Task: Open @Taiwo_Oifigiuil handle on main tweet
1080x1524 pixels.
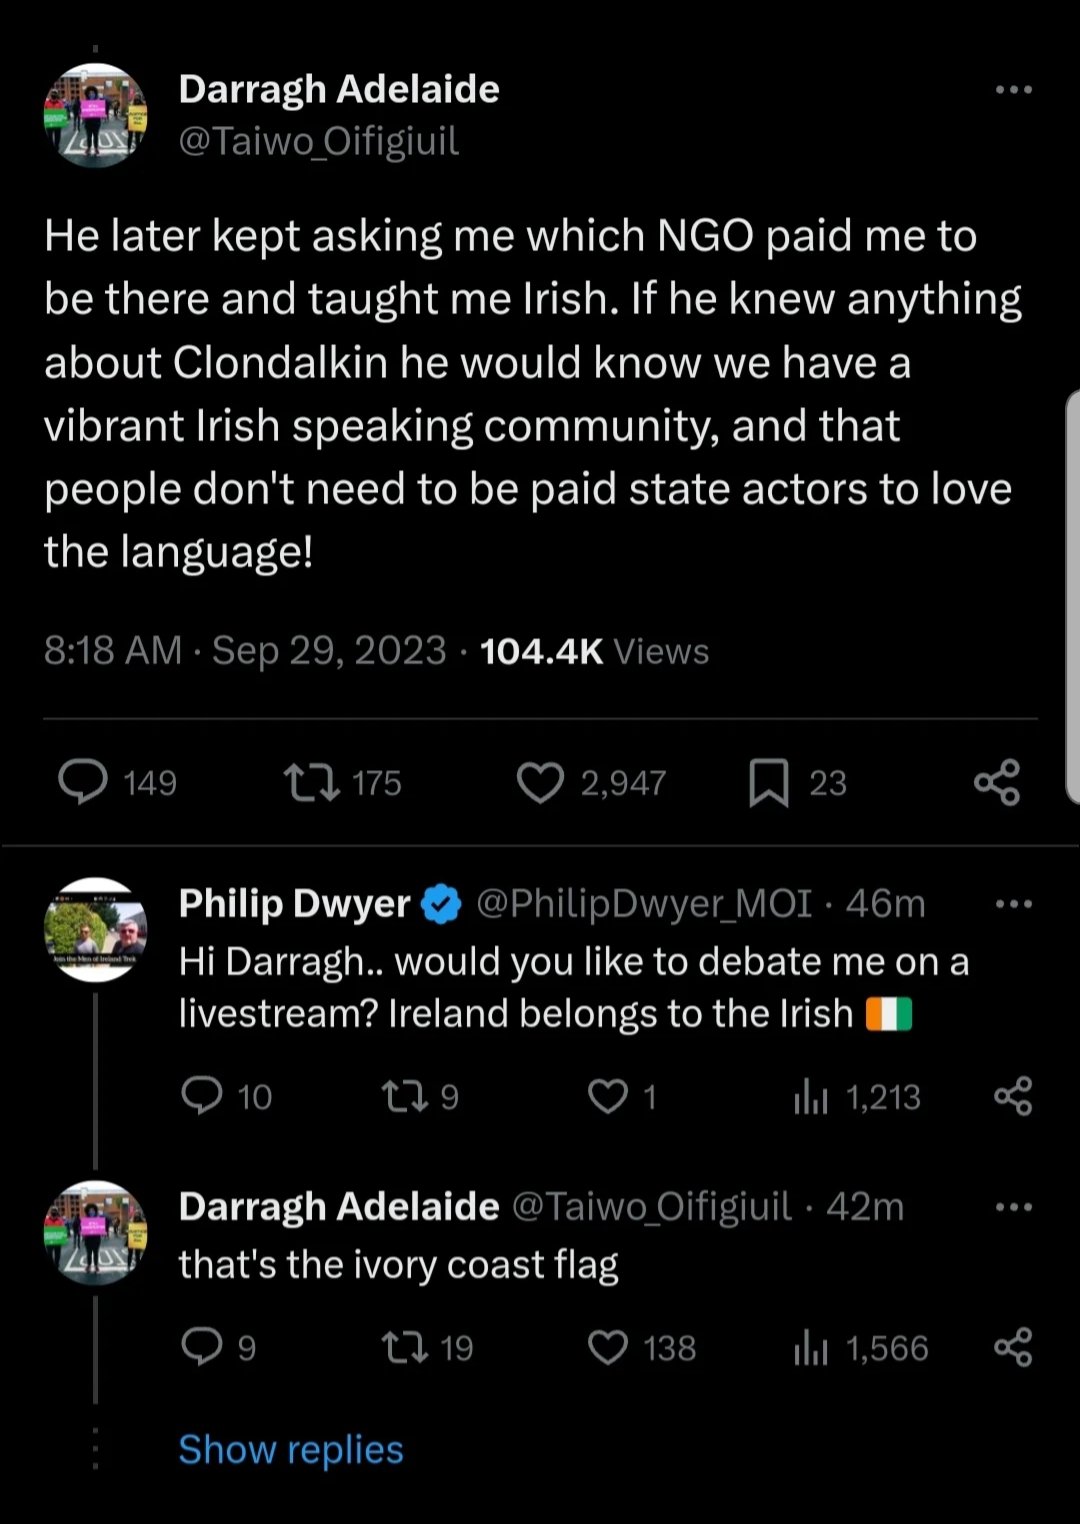Action: click(x=318, y=141)
